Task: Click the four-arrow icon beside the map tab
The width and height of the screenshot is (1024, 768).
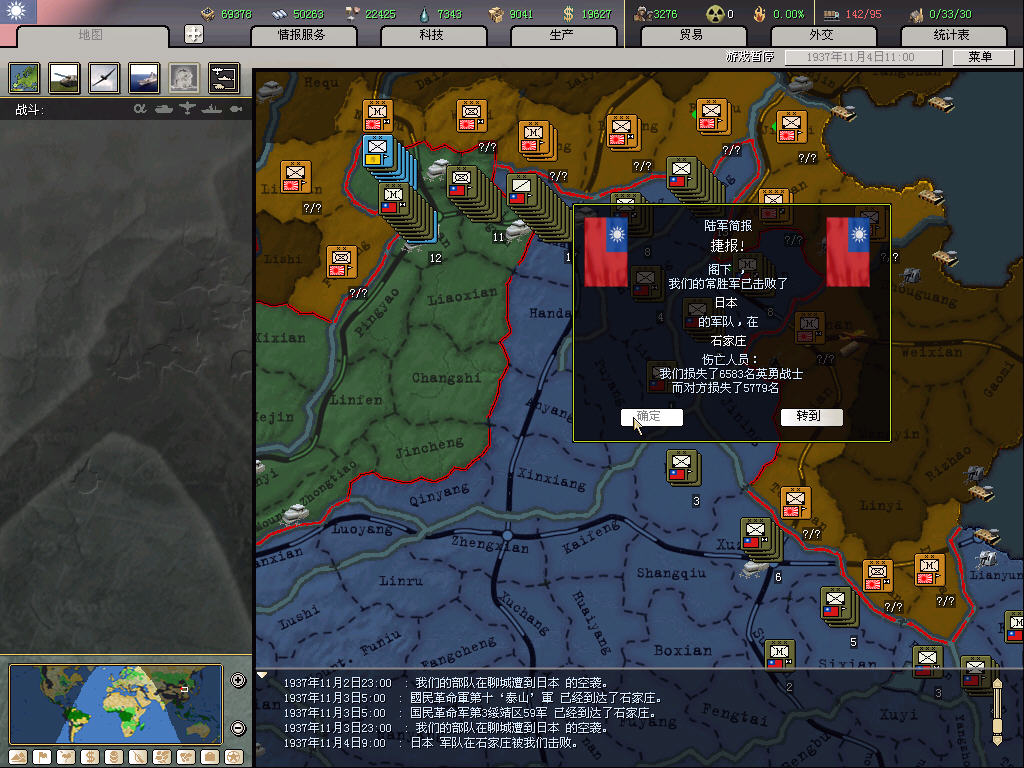Action: [194, 34]
